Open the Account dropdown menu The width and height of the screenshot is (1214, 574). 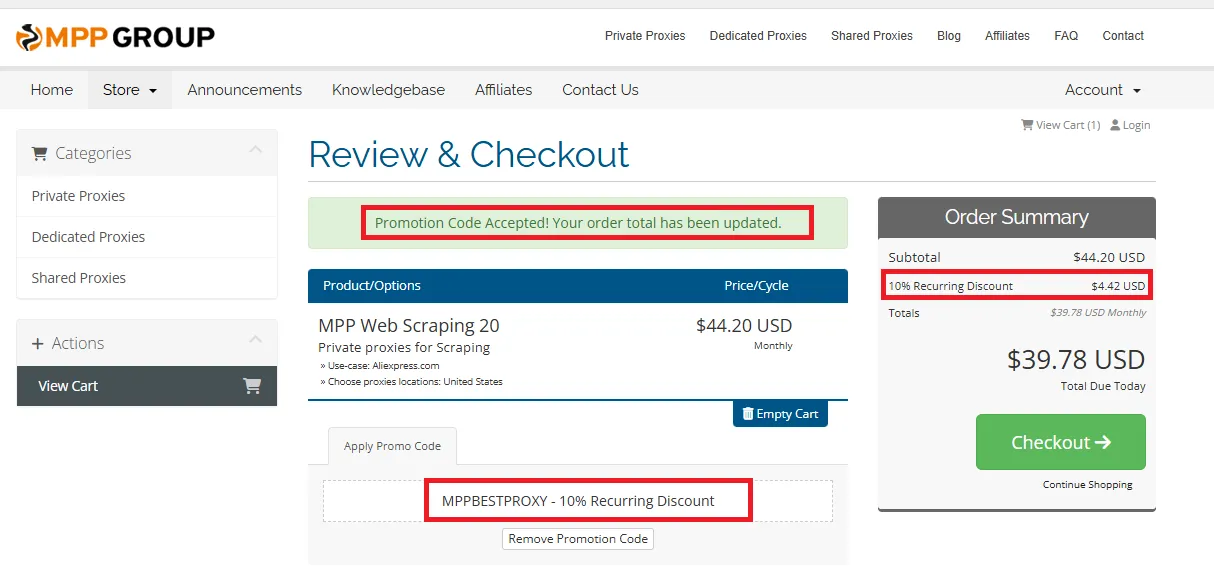tap(1102, 90)
